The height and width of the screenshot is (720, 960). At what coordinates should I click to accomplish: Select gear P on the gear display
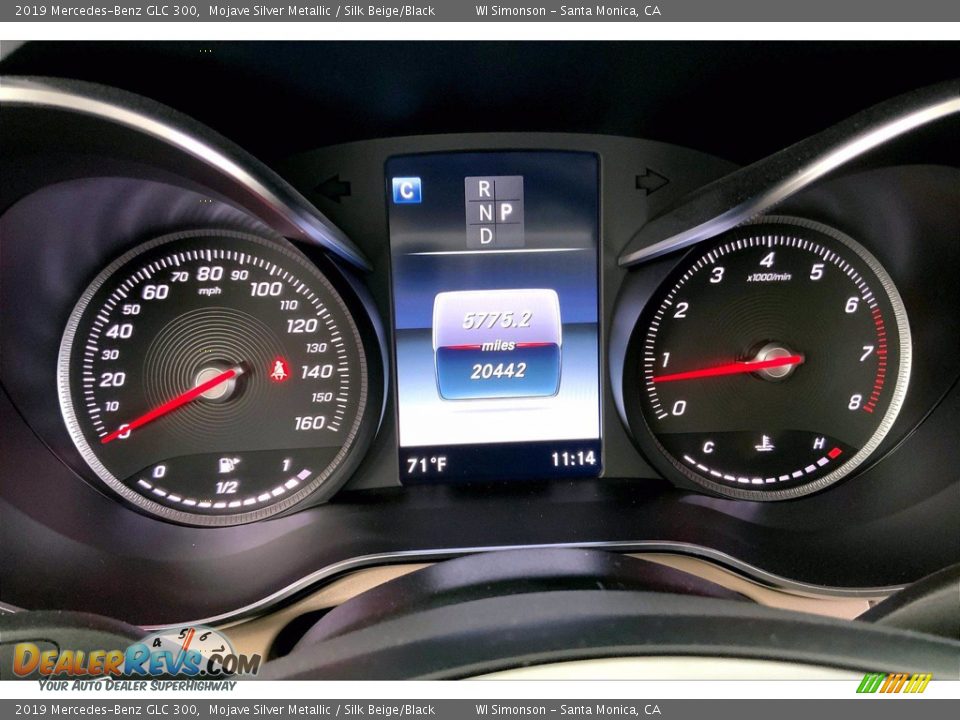pyautogui.click(x=506, y=212)
